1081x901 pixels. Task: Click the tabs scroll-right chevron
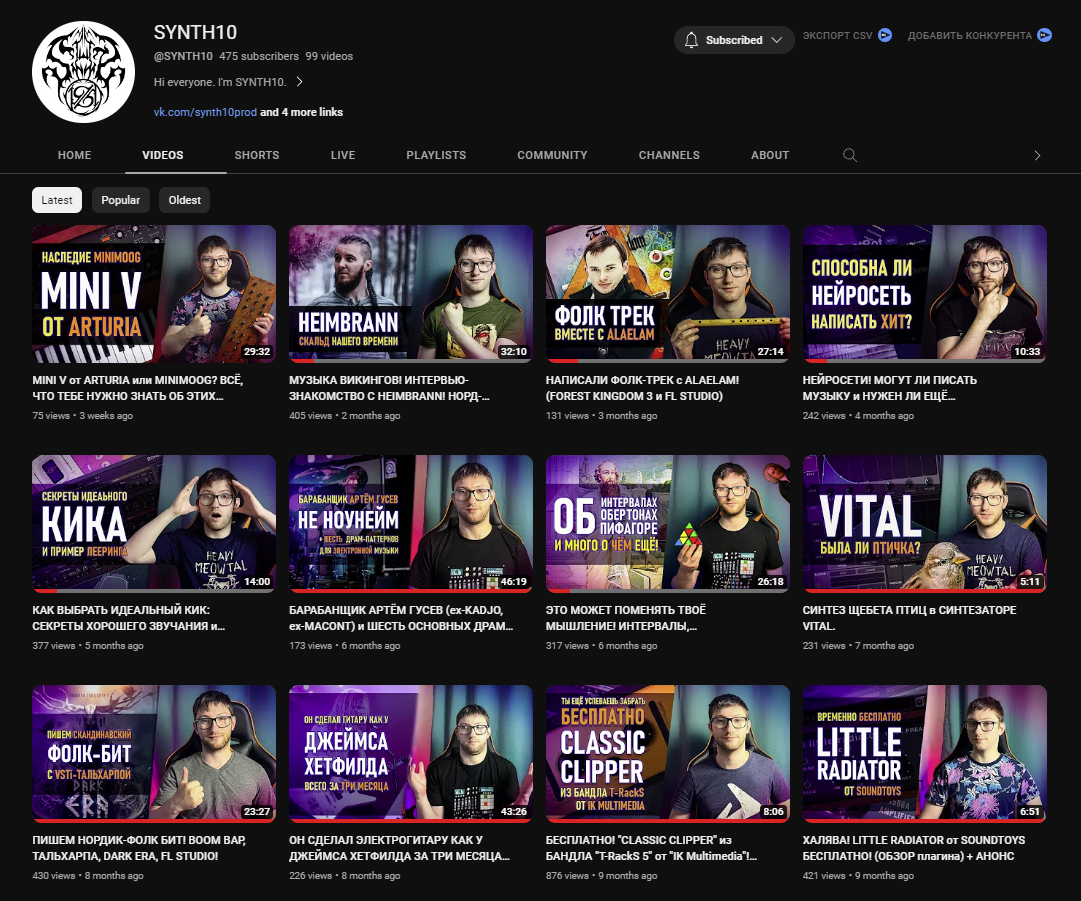click(x=1037, y=156)
